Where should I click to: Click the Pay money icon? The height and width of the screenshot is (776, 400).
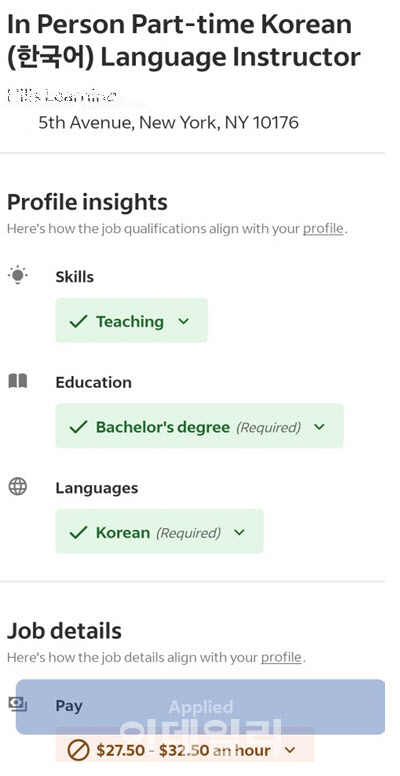pos(18,704)
